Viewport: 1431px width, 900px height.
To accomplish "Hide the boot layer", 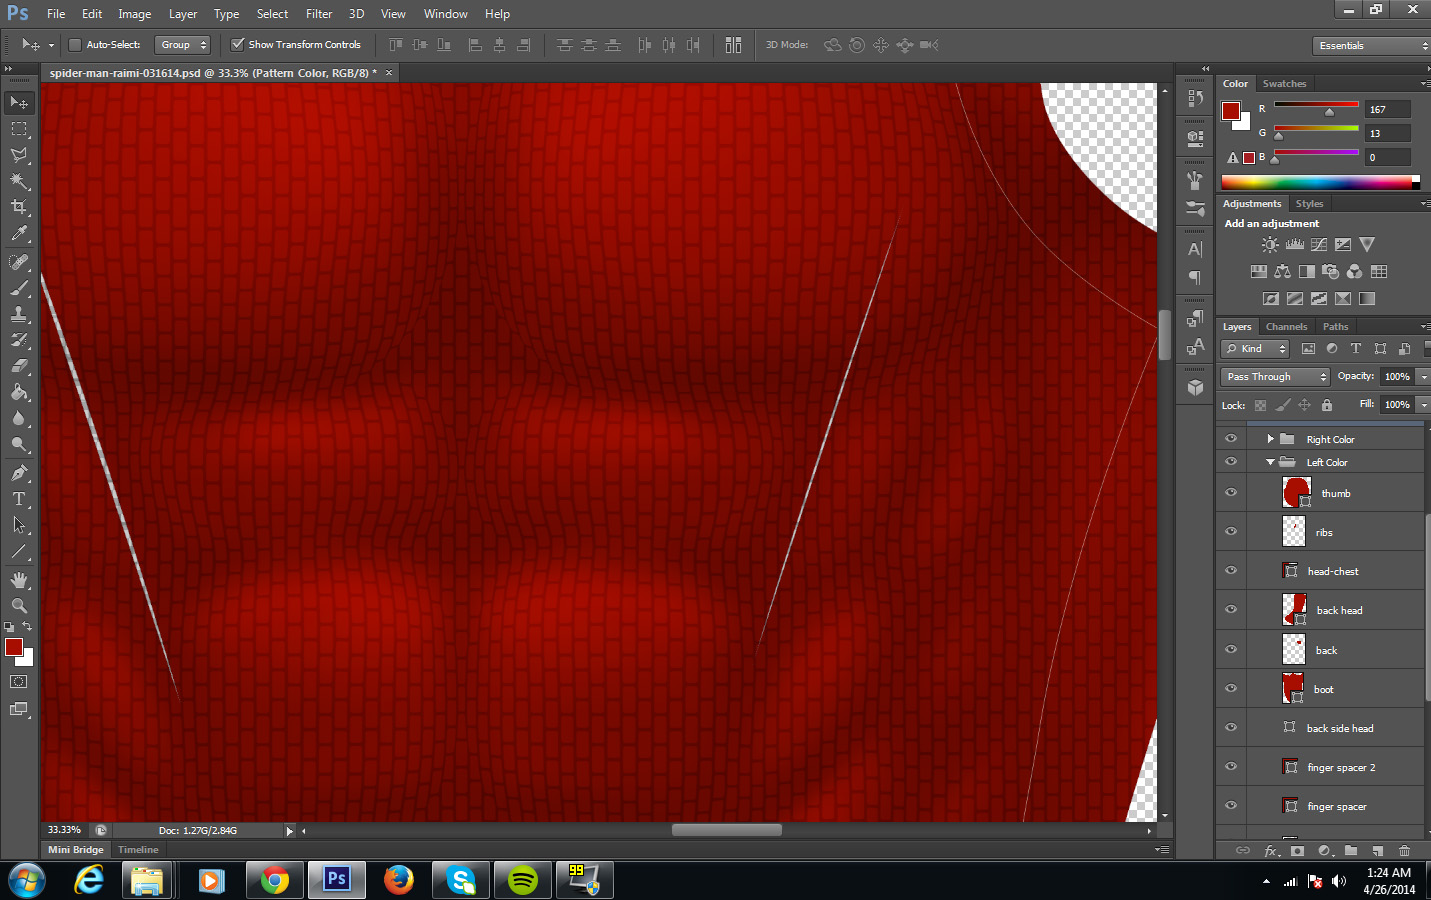I will click(1231, 689).
